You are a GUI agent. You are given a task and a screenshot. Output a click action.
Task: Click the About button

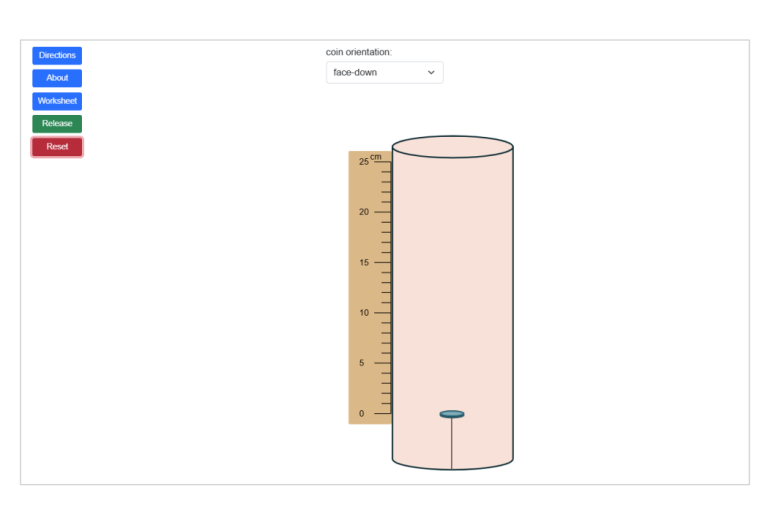(57, 78)
